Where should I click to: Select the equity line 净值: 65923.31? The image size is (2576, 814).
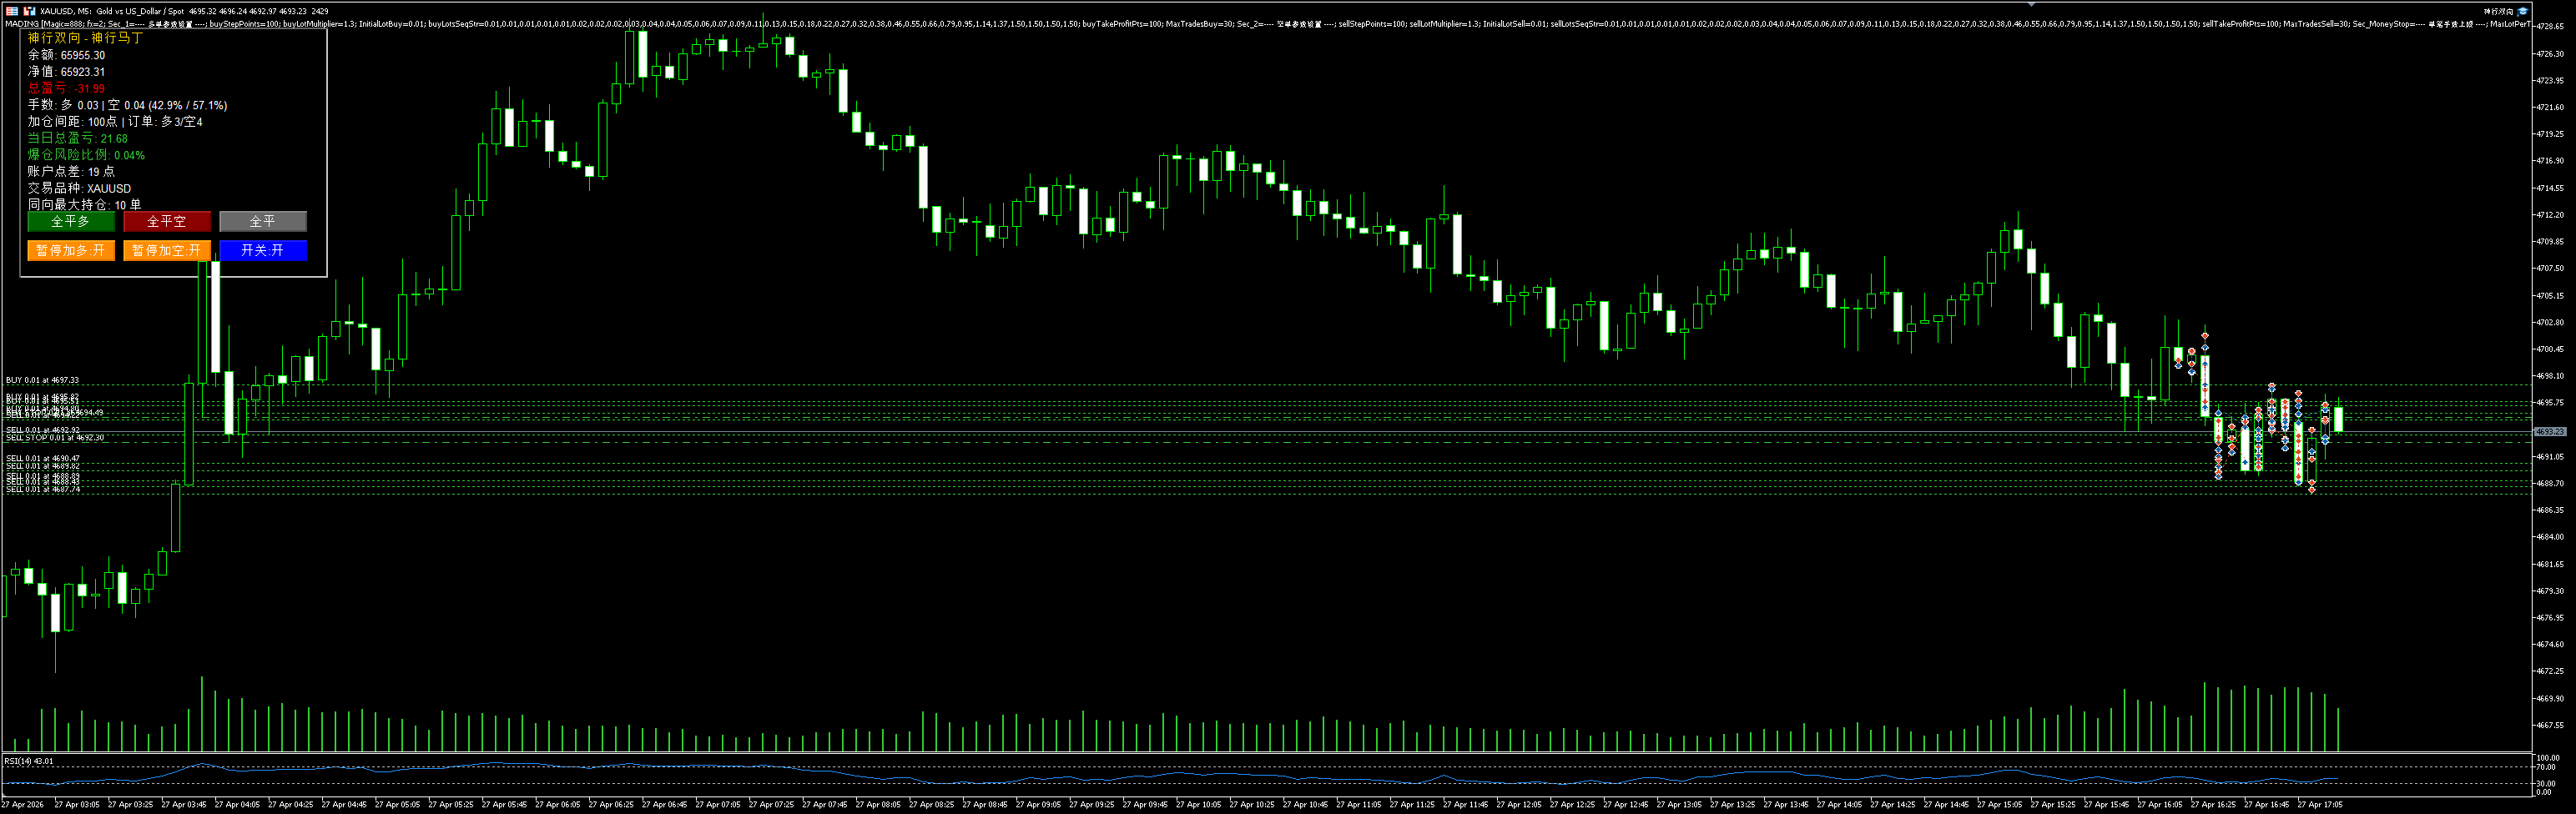coord(66,72)
